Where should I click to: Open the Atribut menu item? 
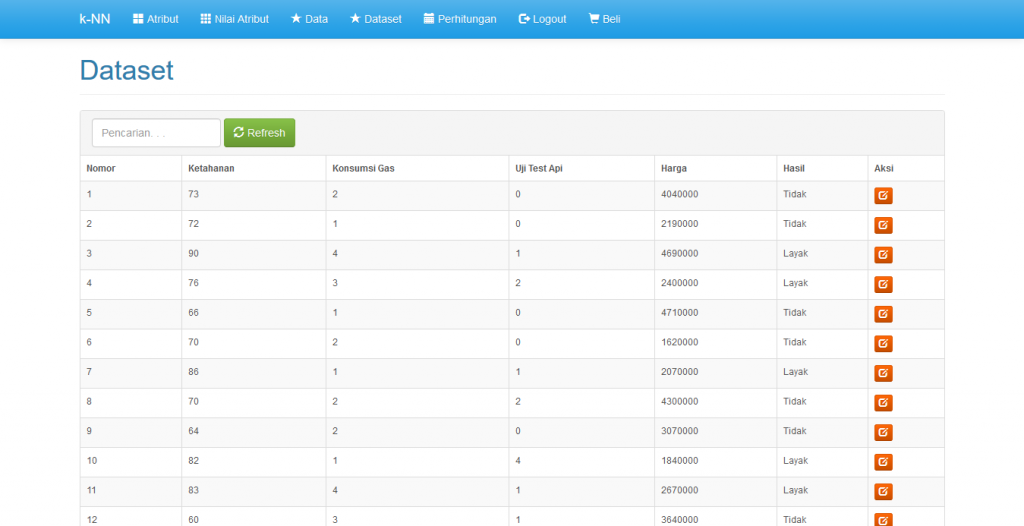click(x=155, y=19)
